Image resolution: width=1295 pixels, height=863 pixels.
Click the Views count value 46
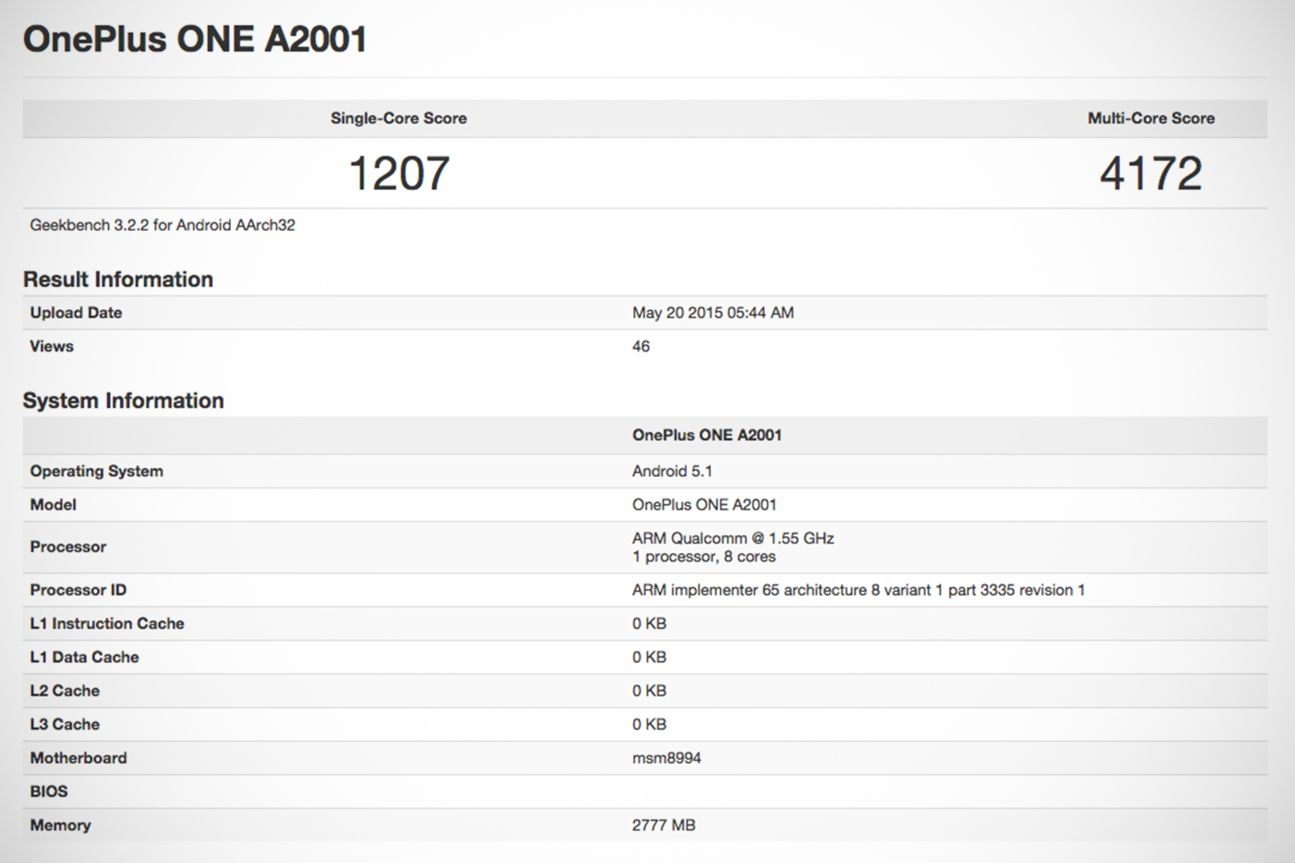[x=641, y=346]
